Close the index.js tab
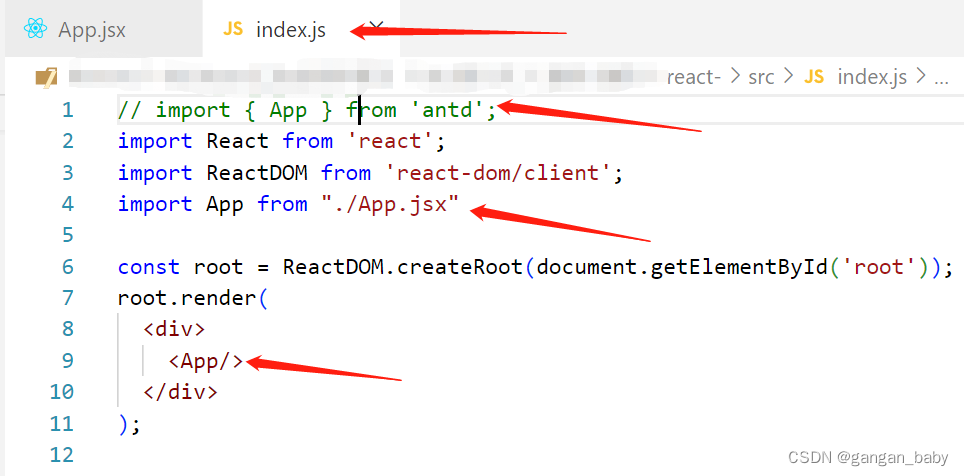This screenshot has height=476, width=964. (x=376, y=26)
